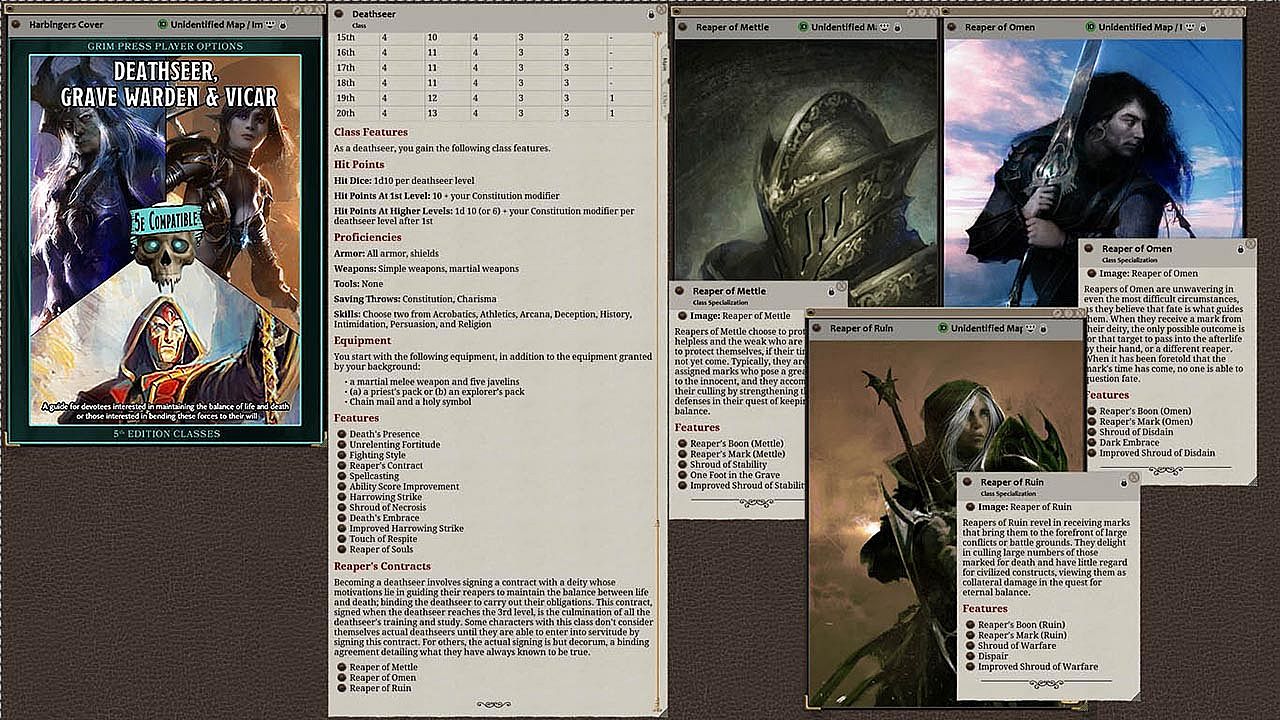Click the Harbingers Cover book artwork

pos(165,240)
